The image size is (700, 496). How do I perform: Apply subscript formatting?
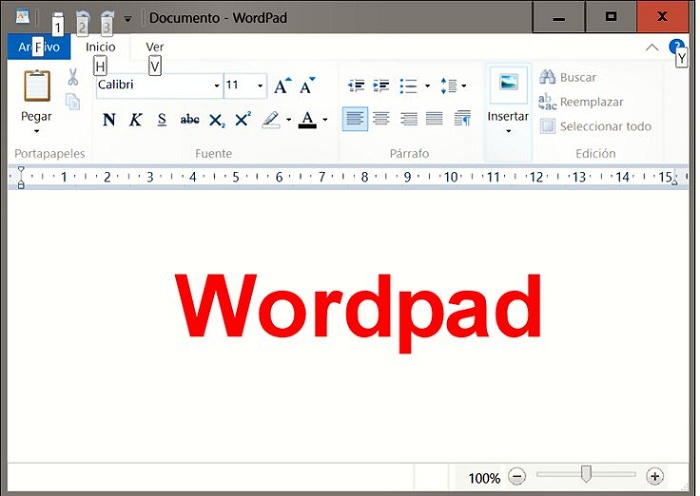click(216, 120)
